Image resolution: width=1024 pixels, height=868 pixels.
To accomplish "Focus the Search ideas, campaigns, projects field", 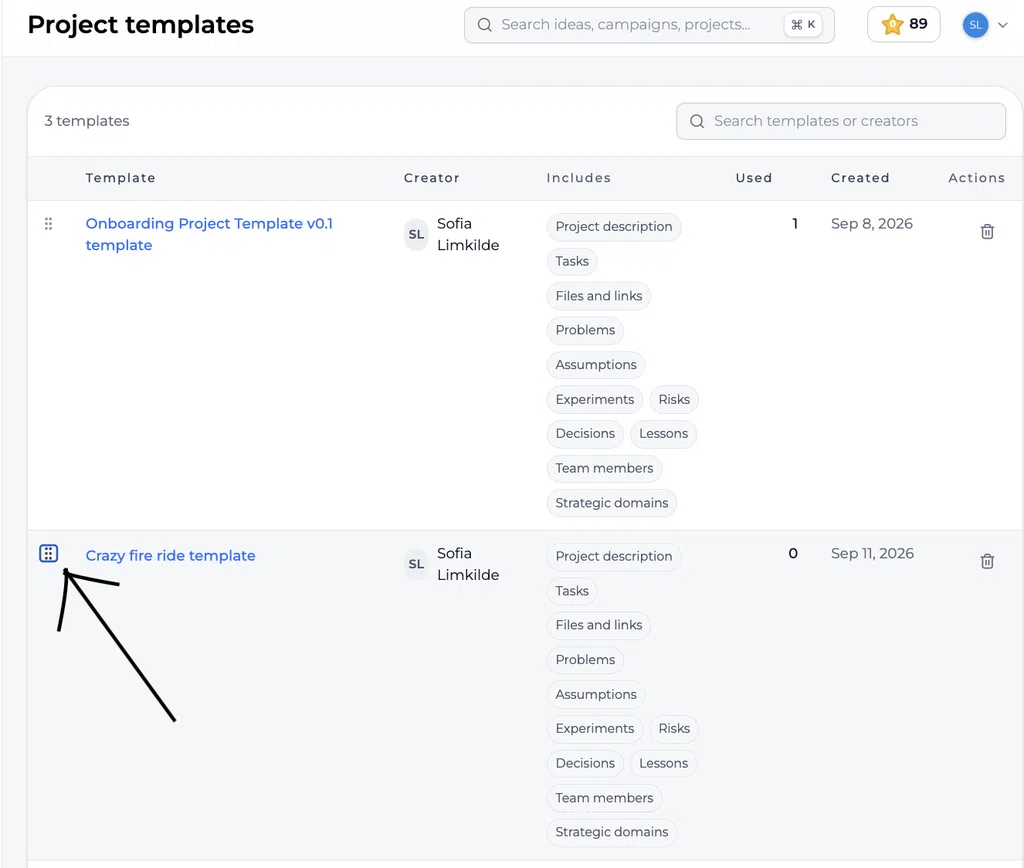I will 649,25.
